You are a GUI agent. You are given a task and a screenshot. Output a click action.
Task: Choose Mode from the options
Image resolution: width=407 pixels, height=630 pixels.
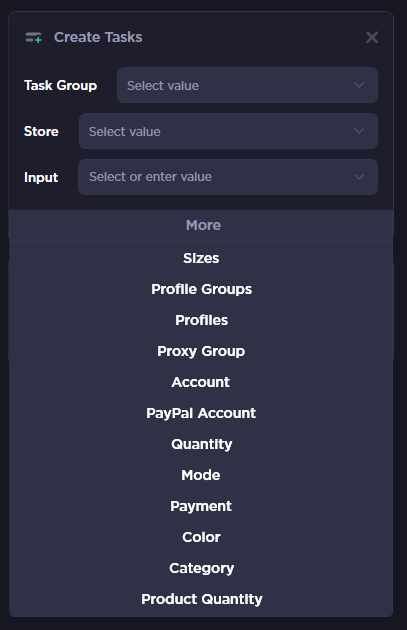tap(201, 475)
